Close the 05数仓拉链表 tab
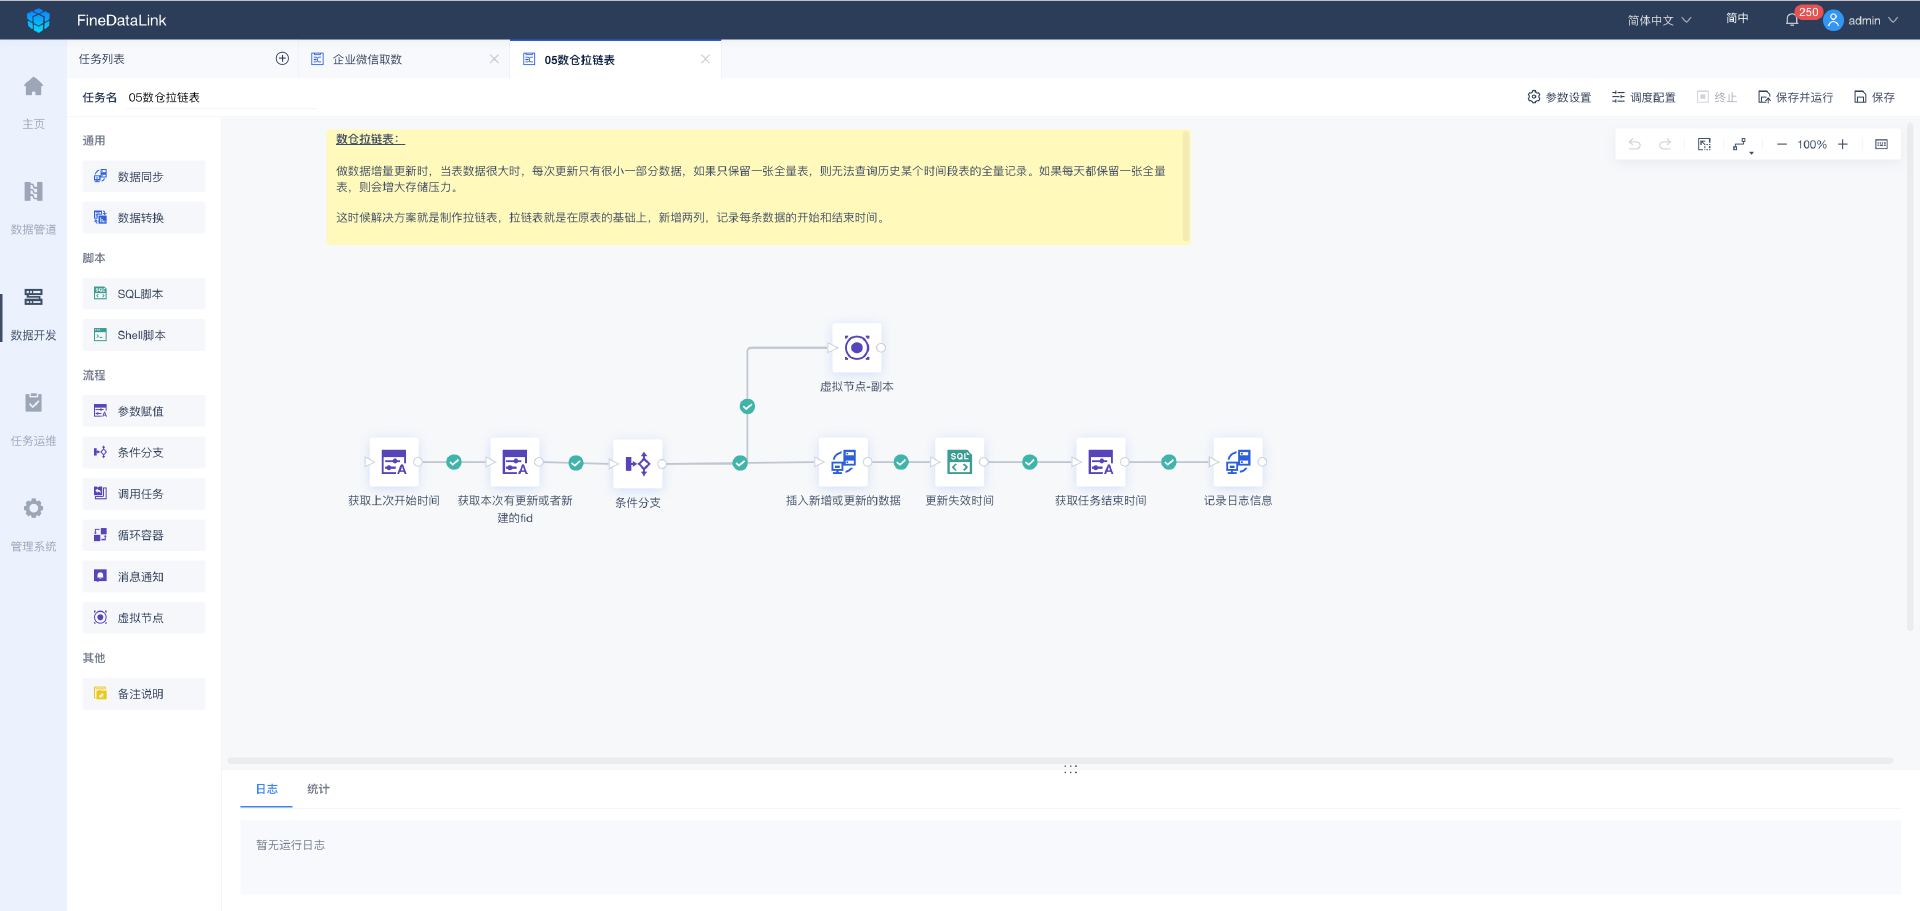 coord(705,59)
